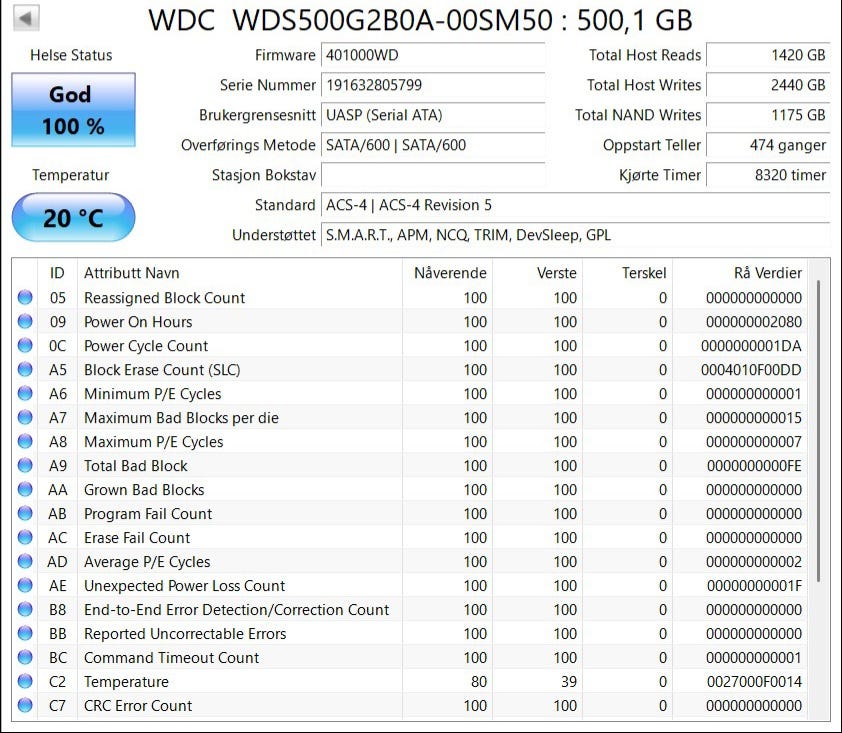Image resolution: width=842 pixels, height=733 pixels.
Task: Click the Brukergrensesnitt field UASP (Serial ATA)
Action: [x=433, y=115]
